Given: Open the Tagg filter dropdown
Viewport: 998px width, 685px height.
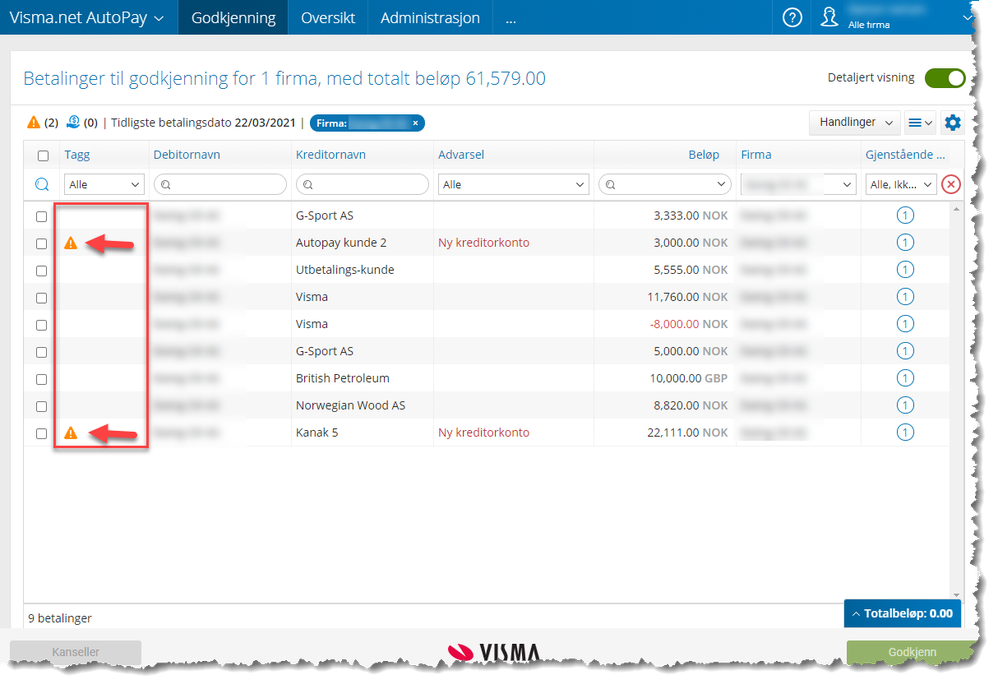Looking at the screenshot, I should coord(104,185).
